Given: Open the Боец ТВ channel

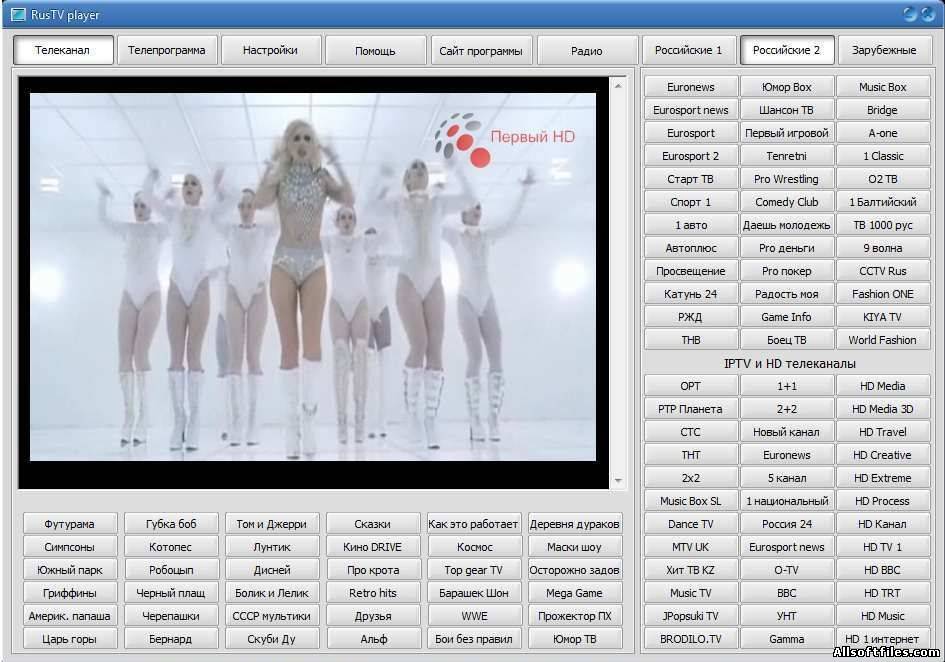Looking at the screenshot, I should pos(786,339).
